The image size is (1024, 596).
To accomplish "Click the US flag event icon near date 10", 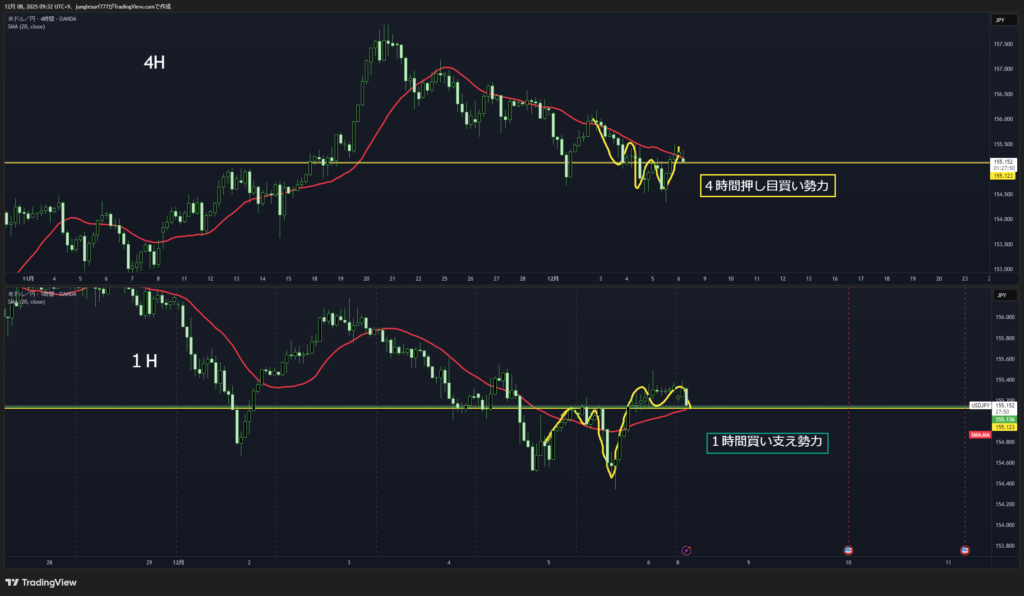I will (x=848, y=550).
